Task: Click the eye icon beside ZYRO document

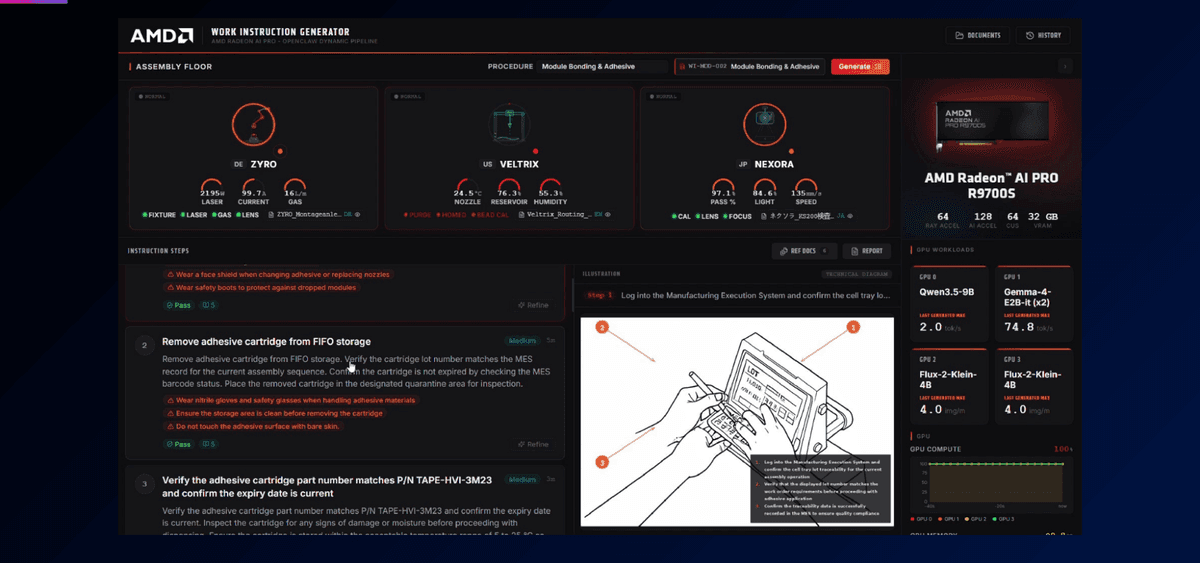Action: click(x=358, y=215)
